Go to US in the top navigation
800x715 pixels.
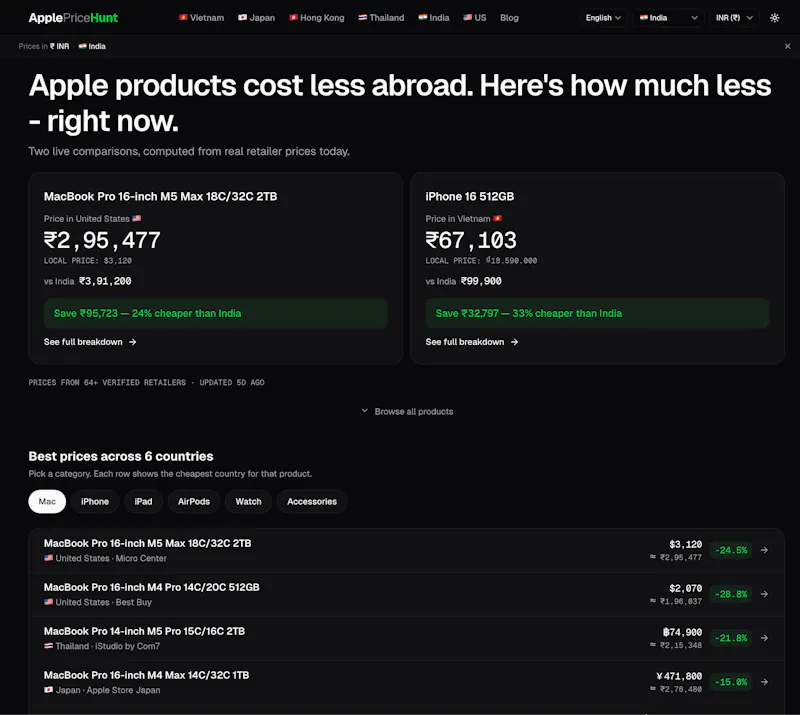pyautogui.click(x=474, y=18)
